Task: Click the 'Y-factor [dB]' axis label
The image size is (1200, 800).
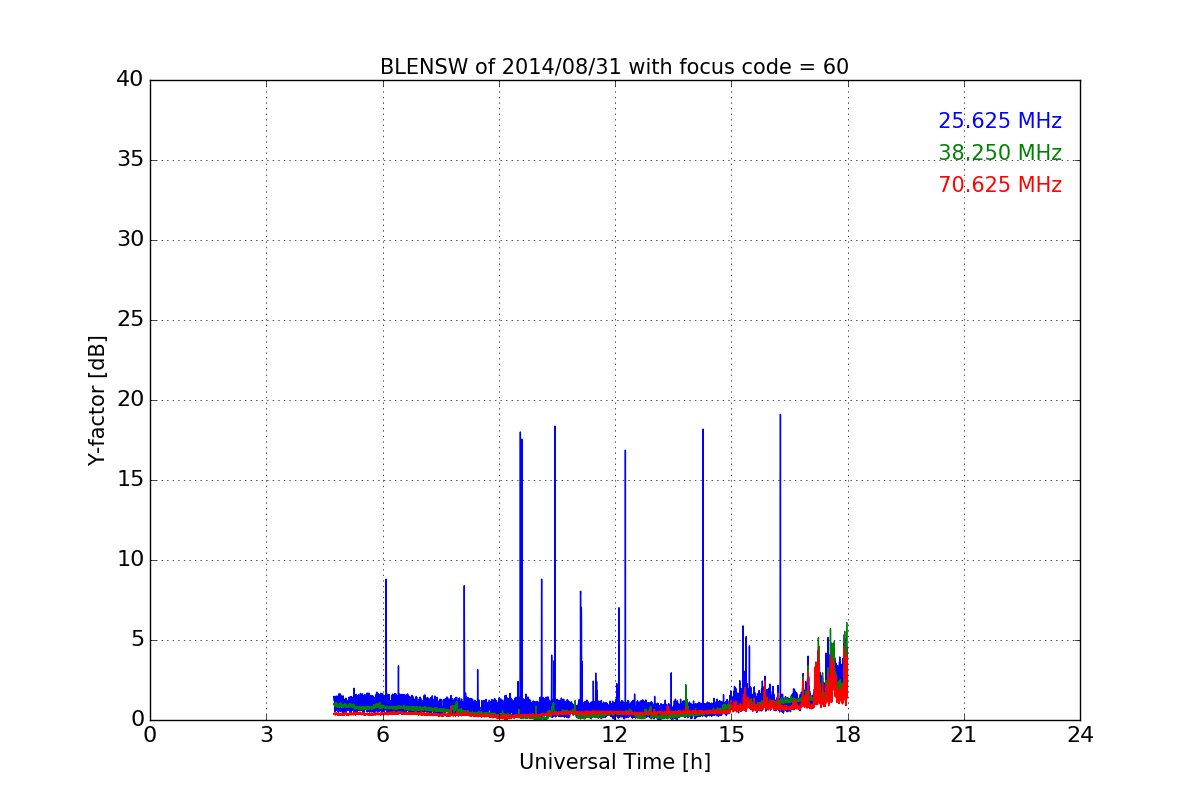Action: point(97,400)
